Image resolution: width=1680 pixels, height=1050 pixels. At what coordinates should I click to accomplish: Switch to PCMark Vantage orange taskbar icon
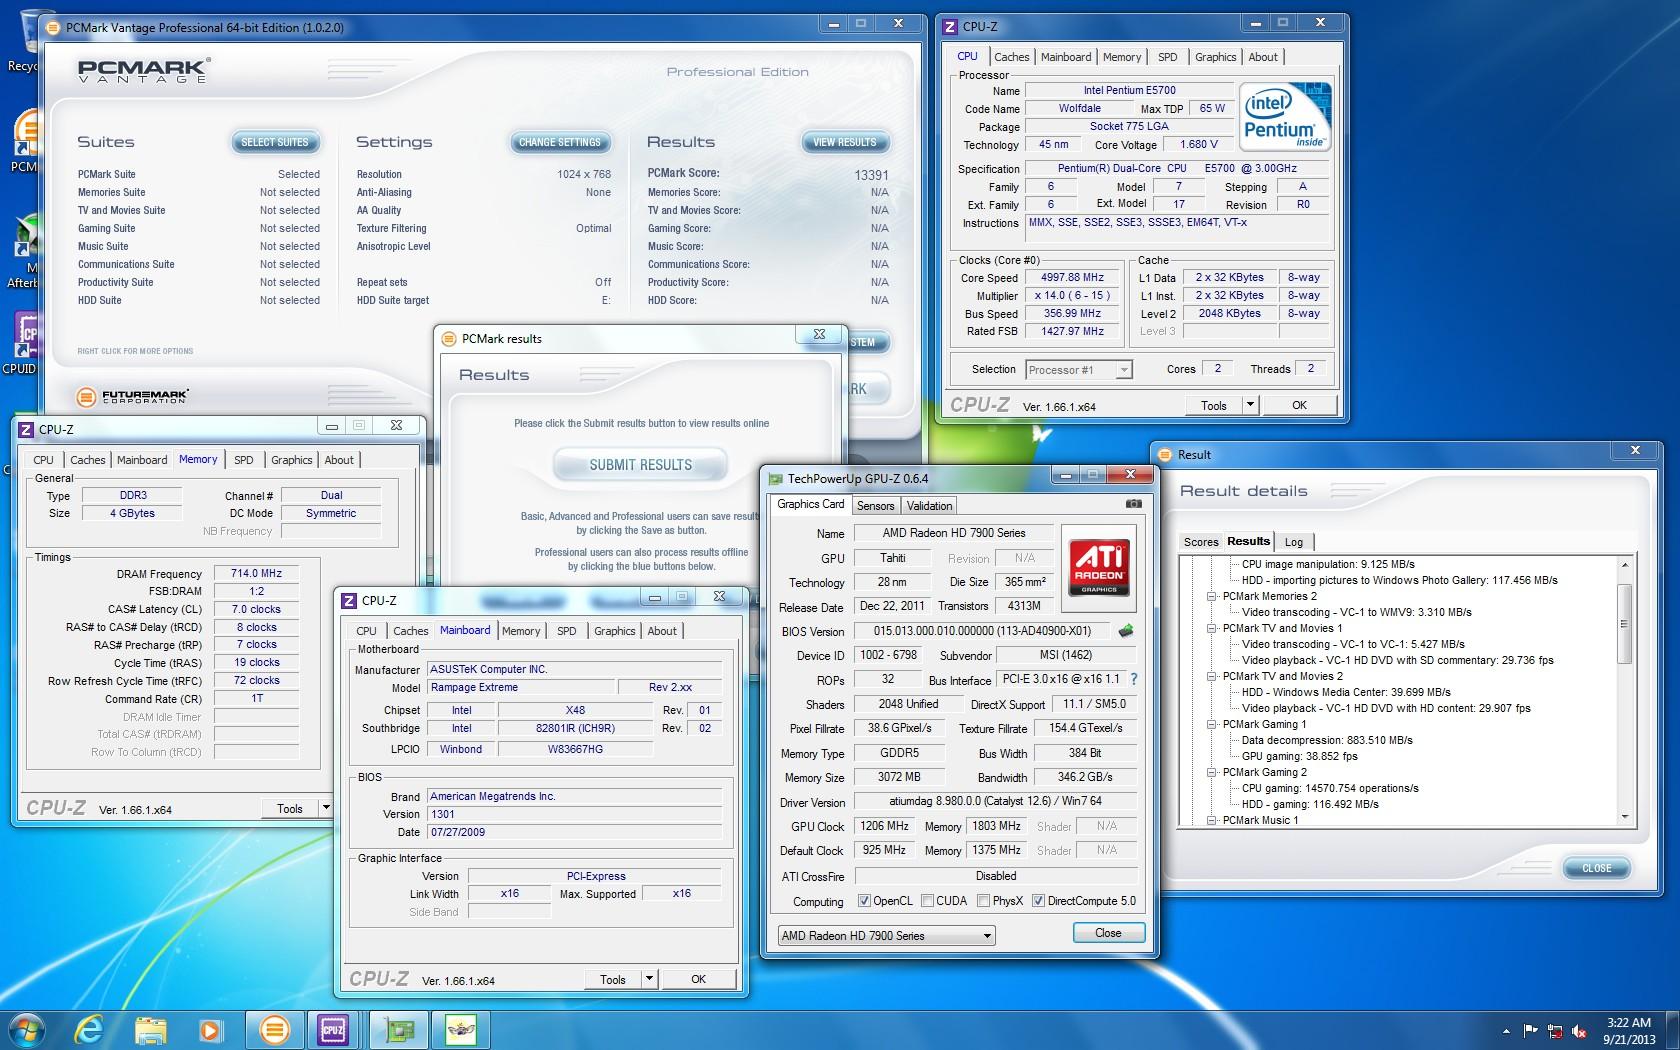[x=274, y=1029]
